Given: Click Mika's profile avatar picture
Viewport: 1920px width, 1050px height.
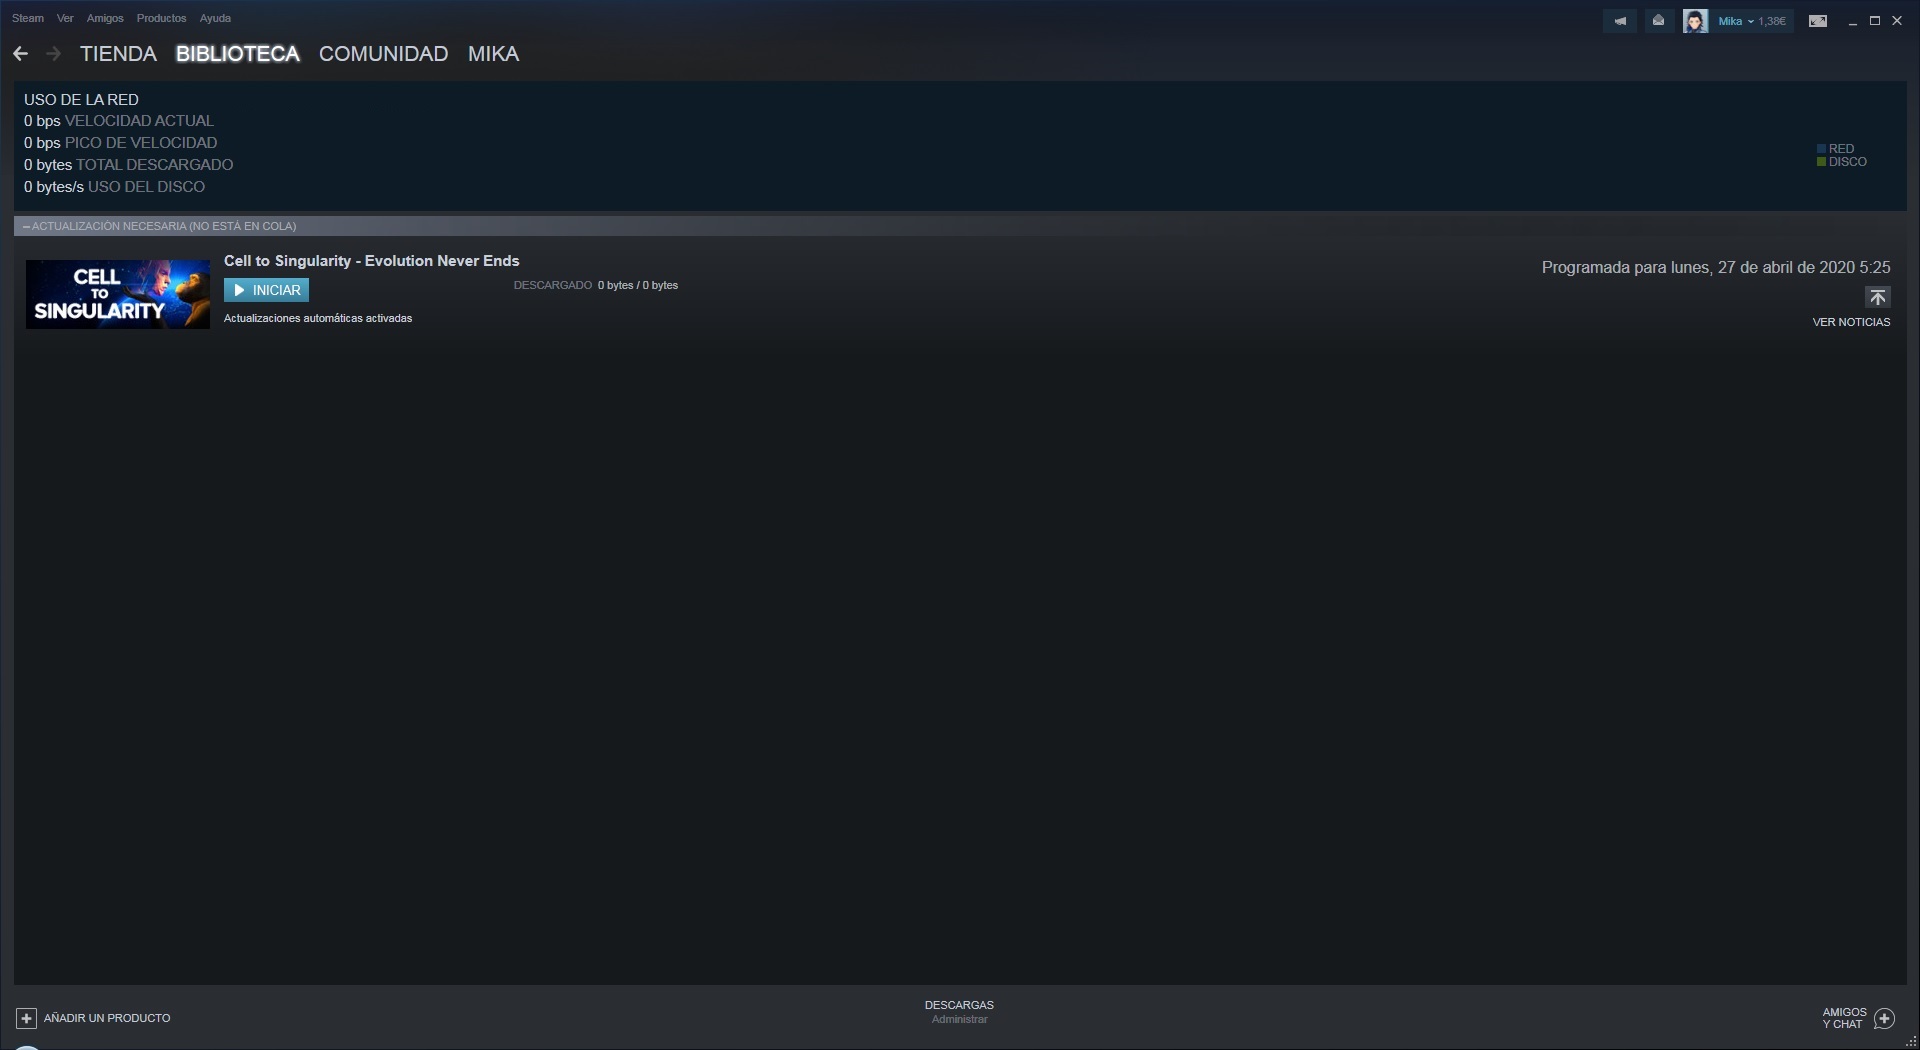Looking at the screenshot, I should pyautogui.click(x=1695, y=21).
